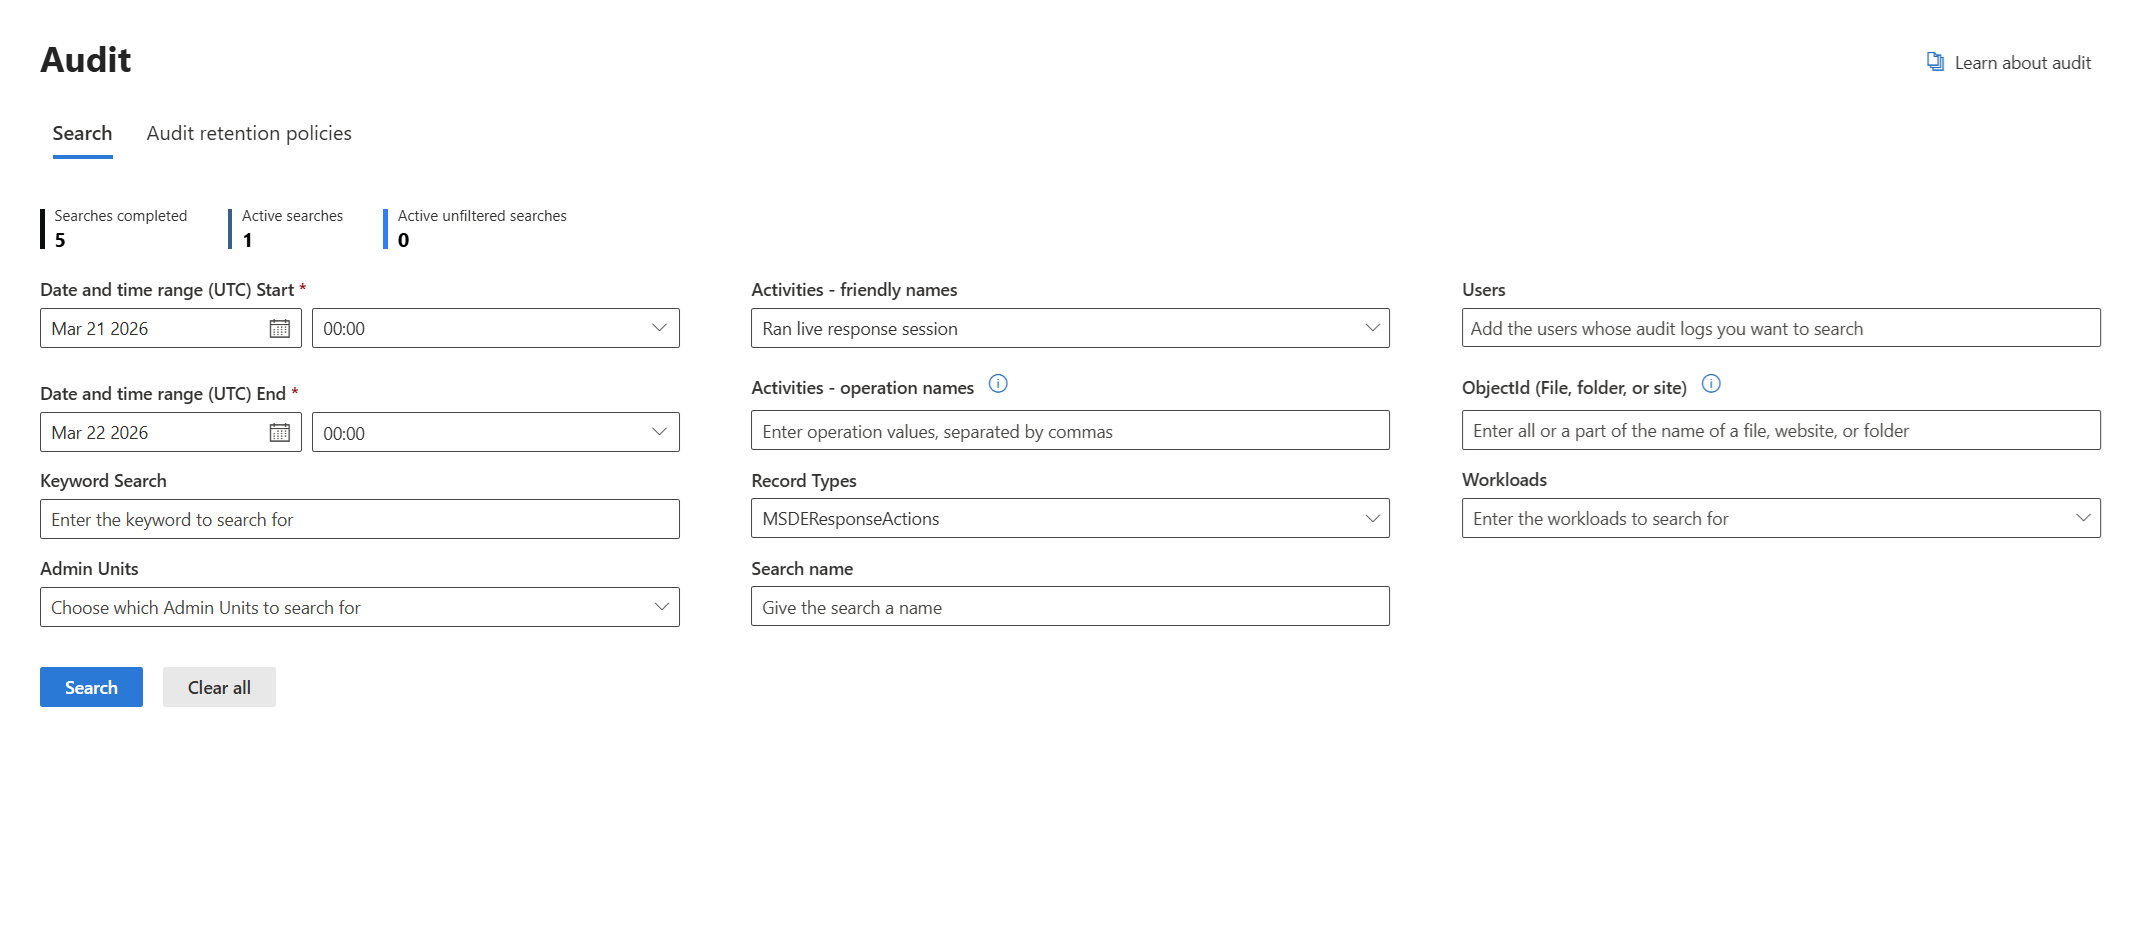
Task: Click the Activities operation names info icon
Action: point(998,384)
